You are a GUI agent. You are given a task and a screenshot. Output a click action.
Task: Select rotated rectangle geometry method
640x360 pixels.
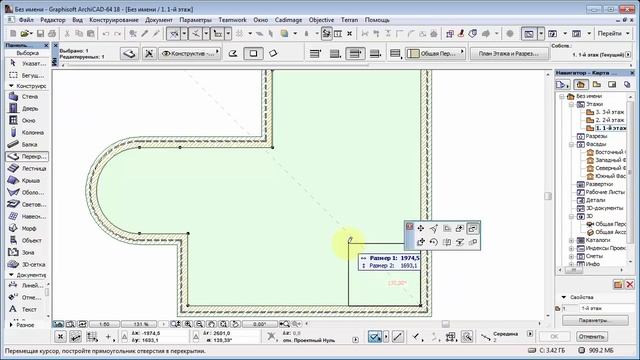point(273,53)
